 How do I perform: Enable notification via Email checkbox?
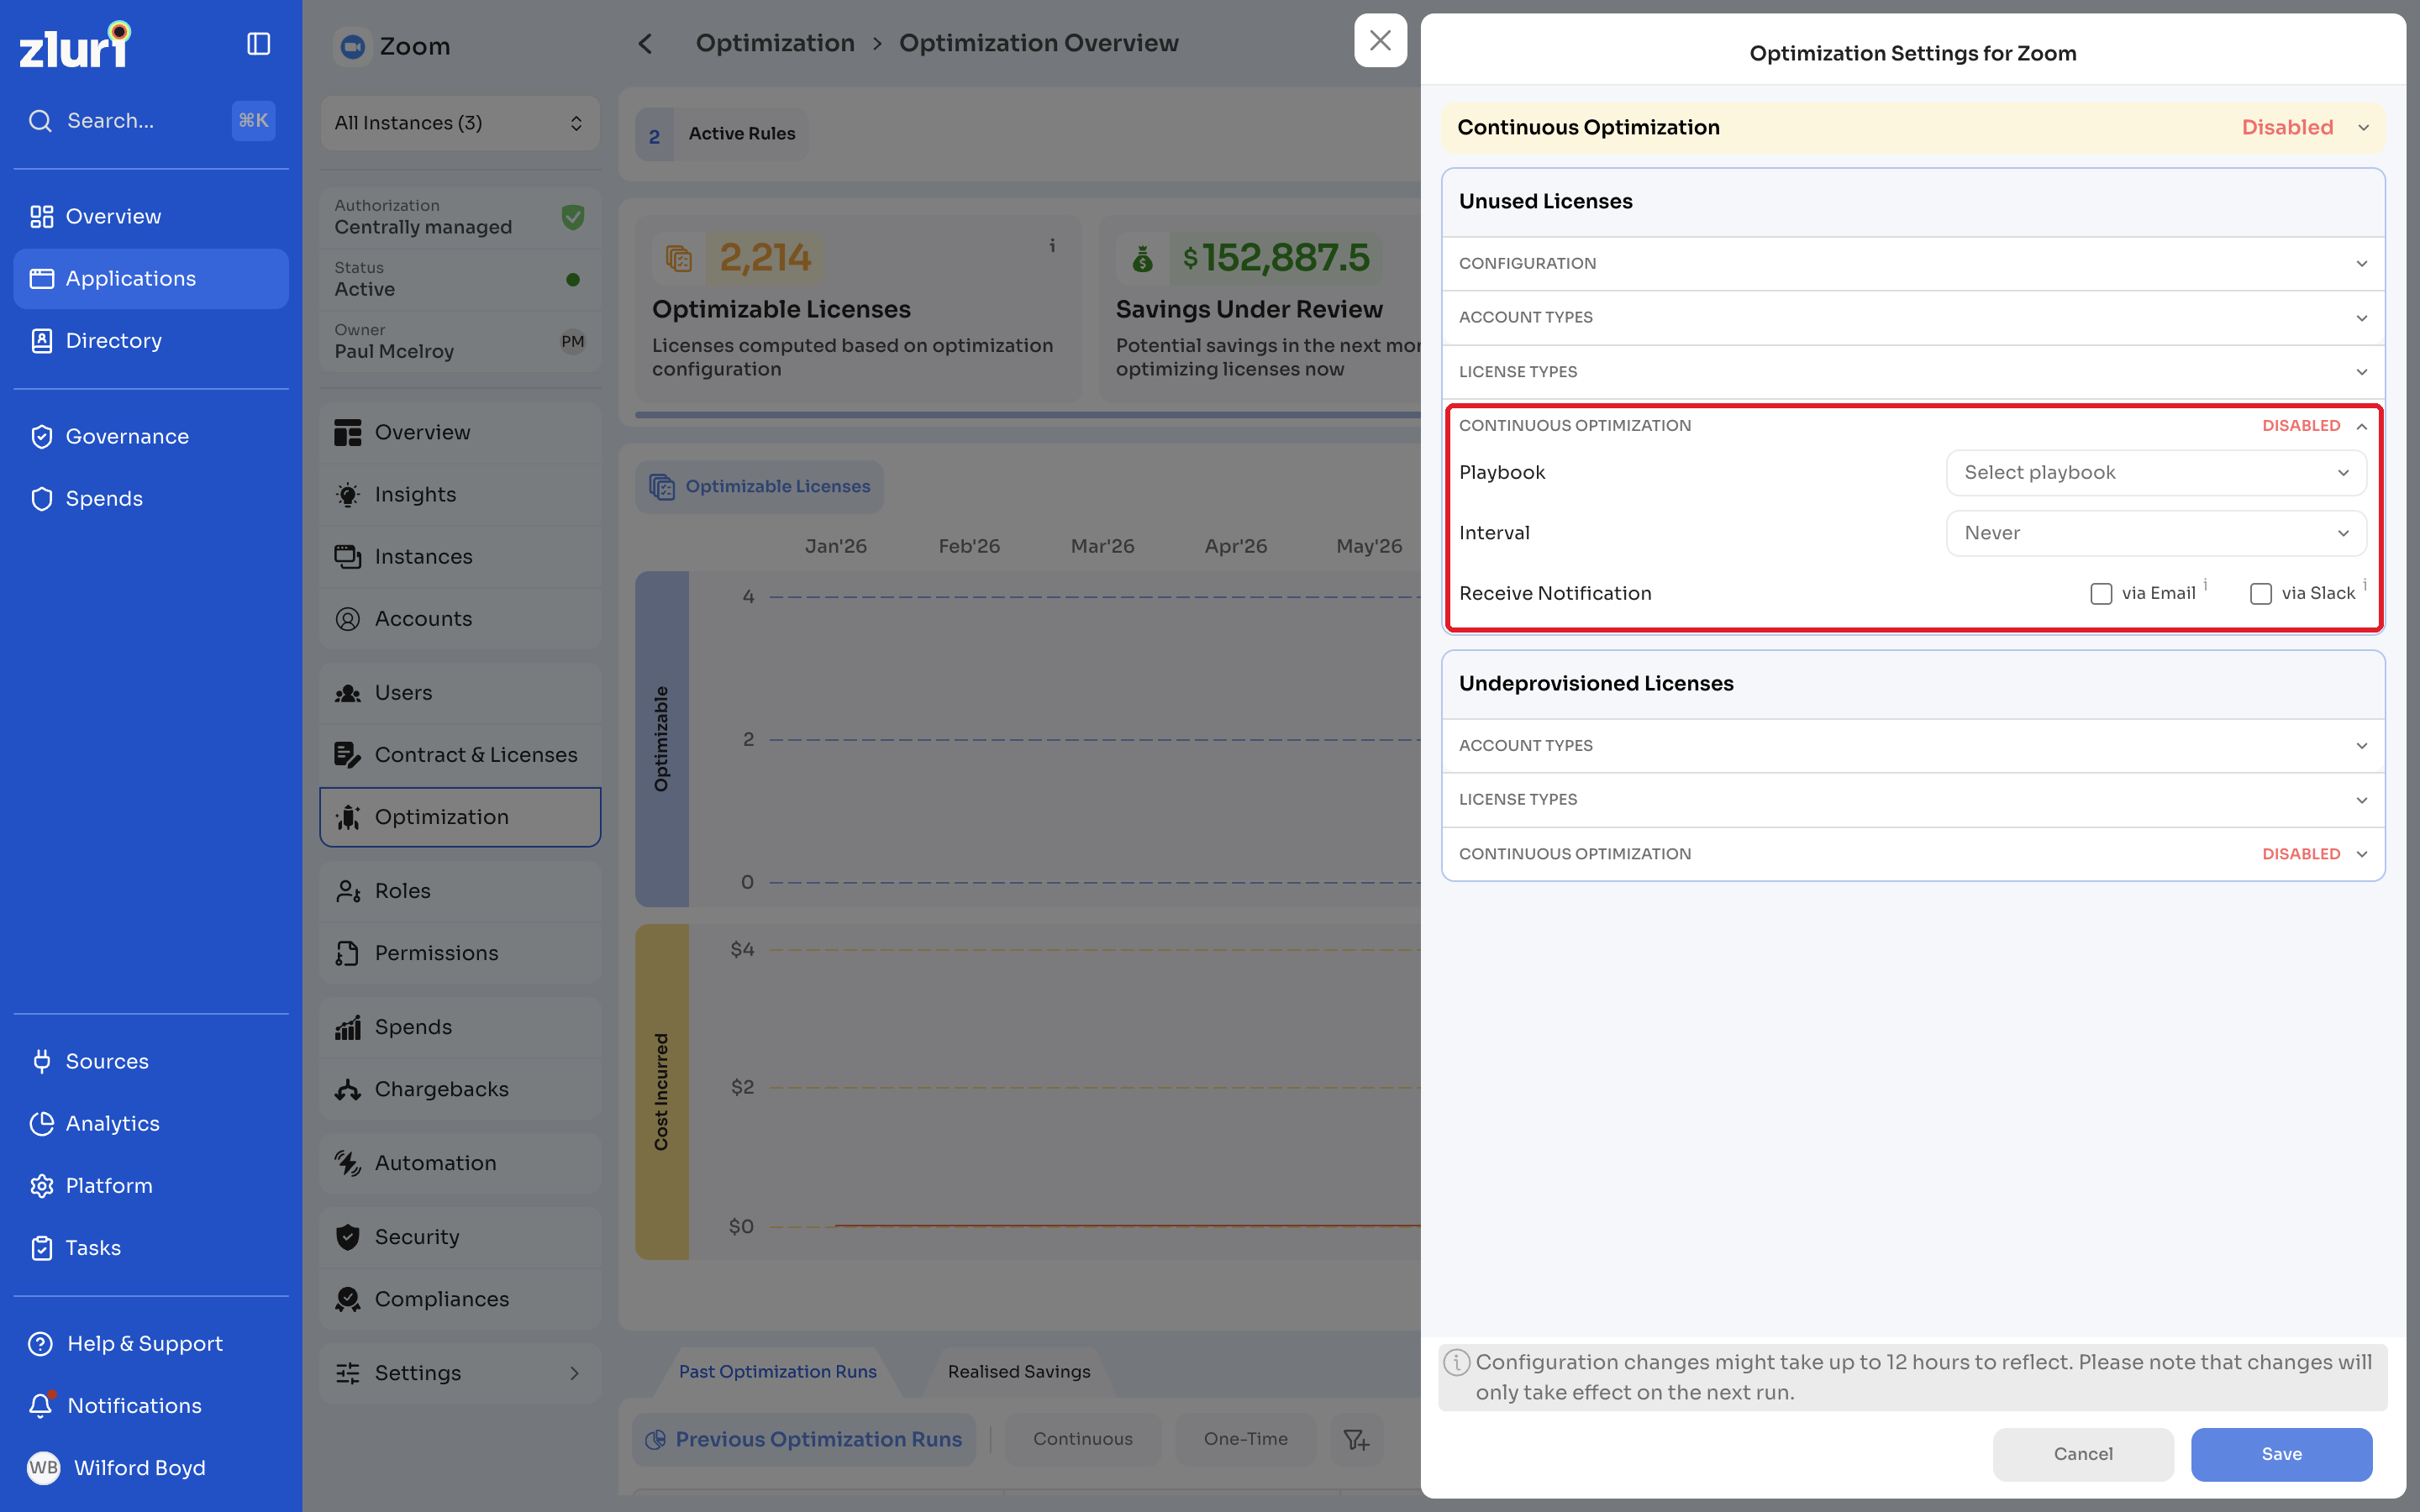pyautogui.click(x=2101, y=594)
